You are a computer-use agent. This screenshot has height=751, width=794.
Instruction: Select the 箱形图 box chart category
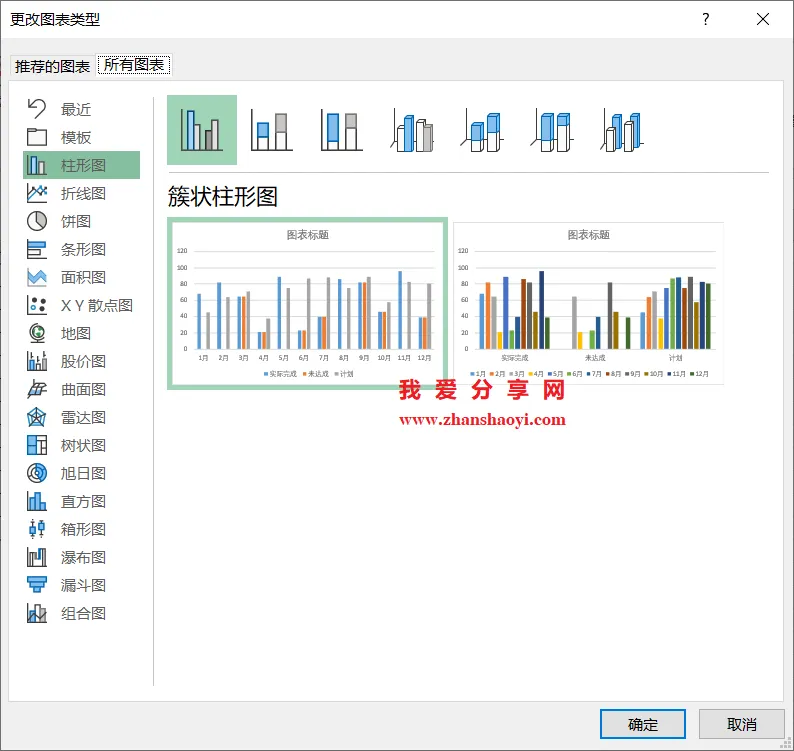tap(82, 529)
